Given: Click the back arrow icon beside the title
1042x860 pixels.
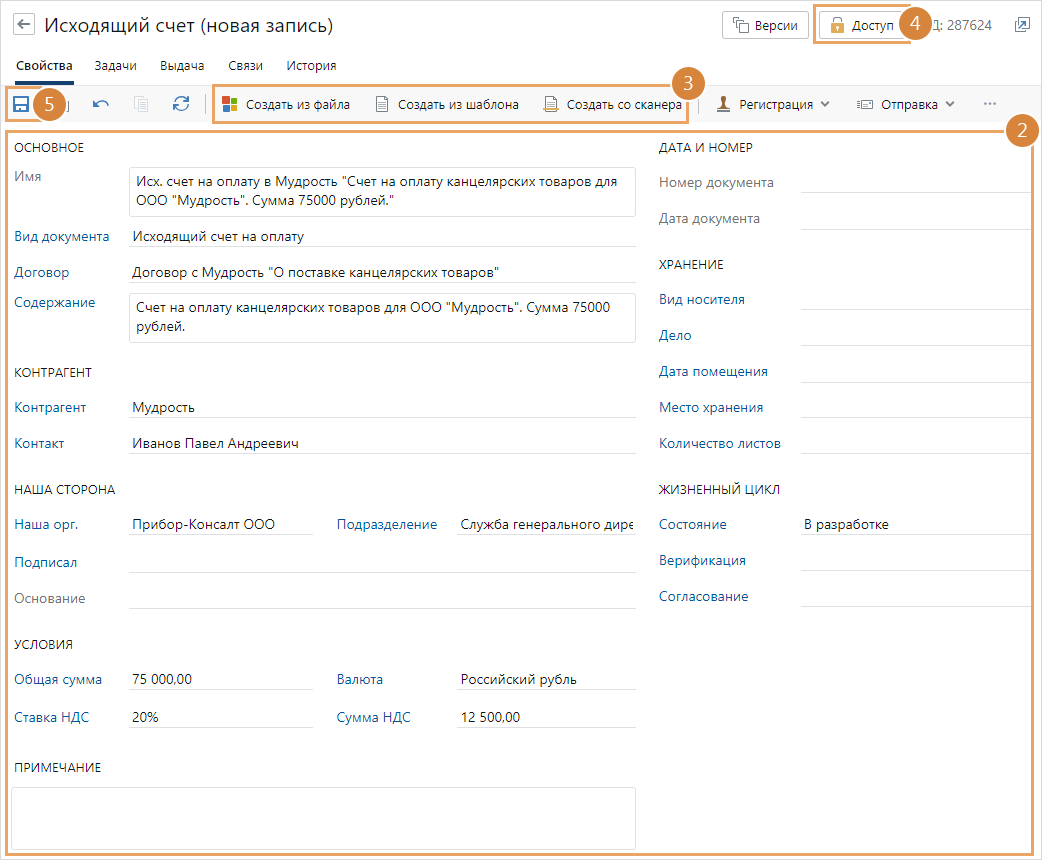Looking at the screenshot, I should click(x=24, y=25).
